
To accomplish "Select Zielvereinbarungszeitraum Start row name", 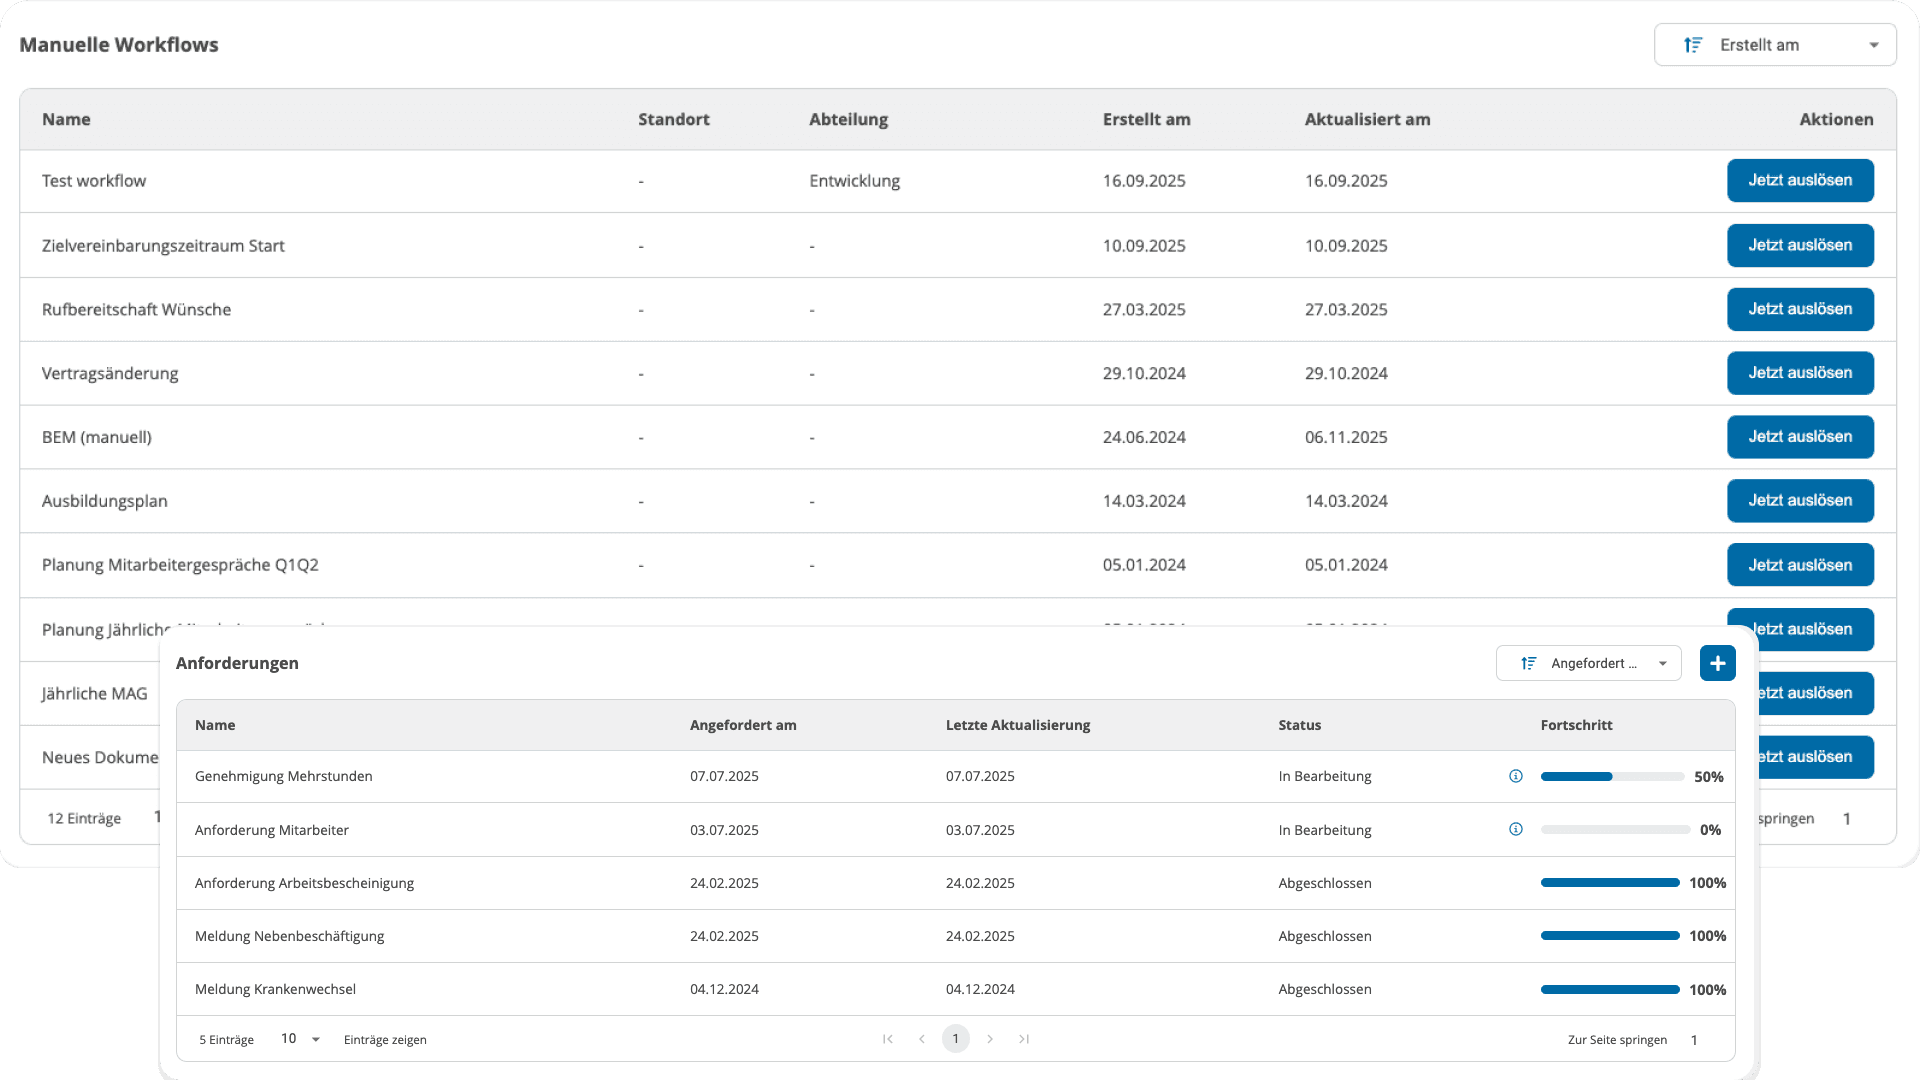I will click(x=163, y=246).
